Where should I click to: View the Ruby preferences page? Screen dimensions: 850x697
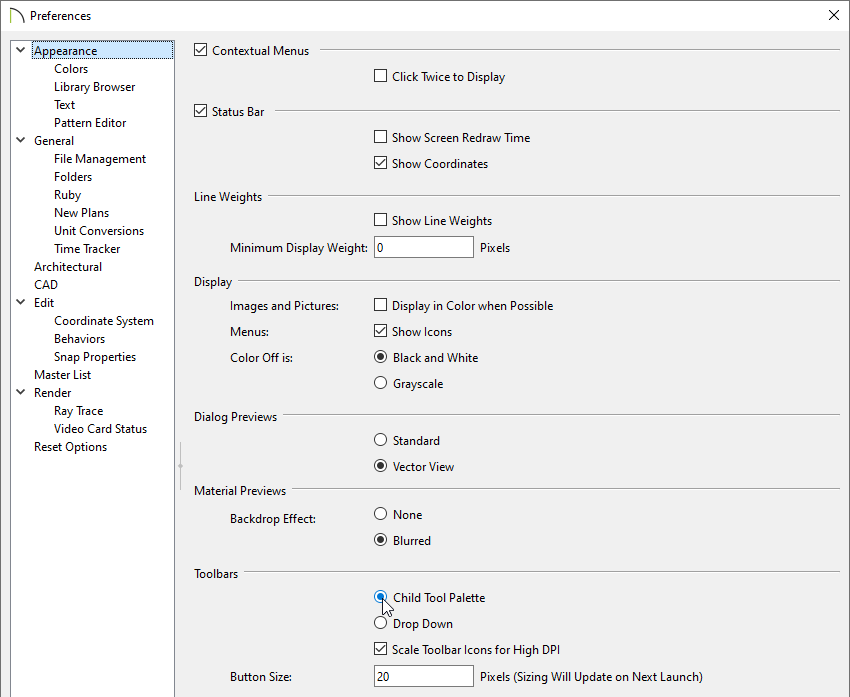67,194
